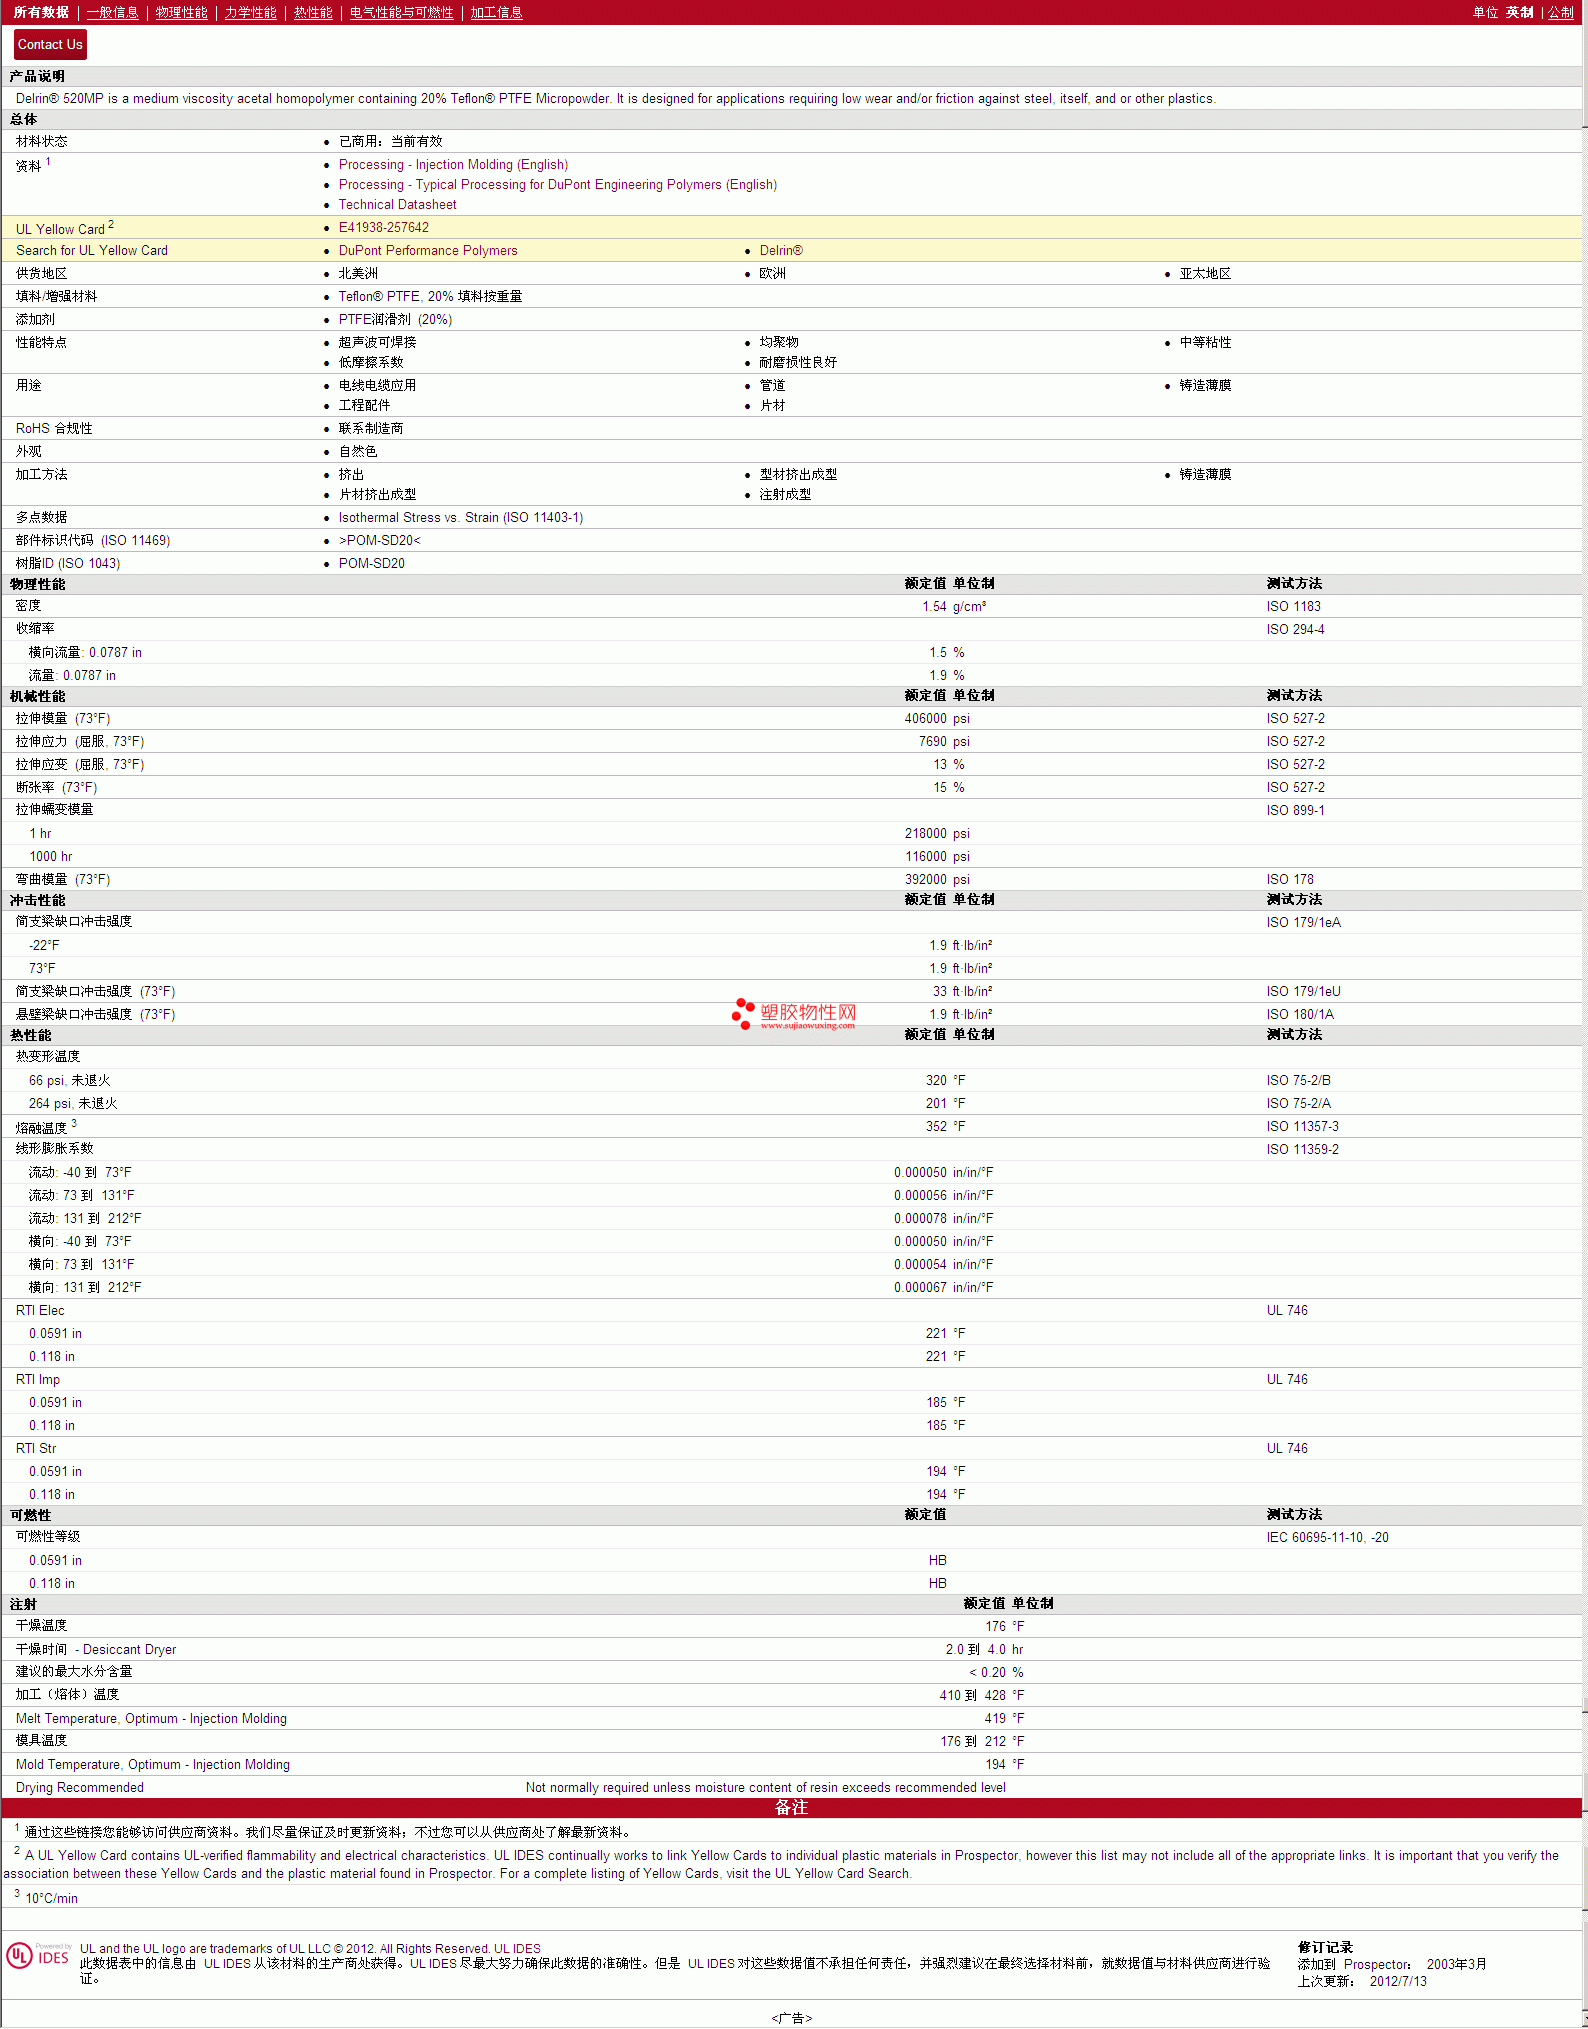Select the 电气性能与可燃性 tab
Screen dimensions: 1588x2029
point(401,12)
